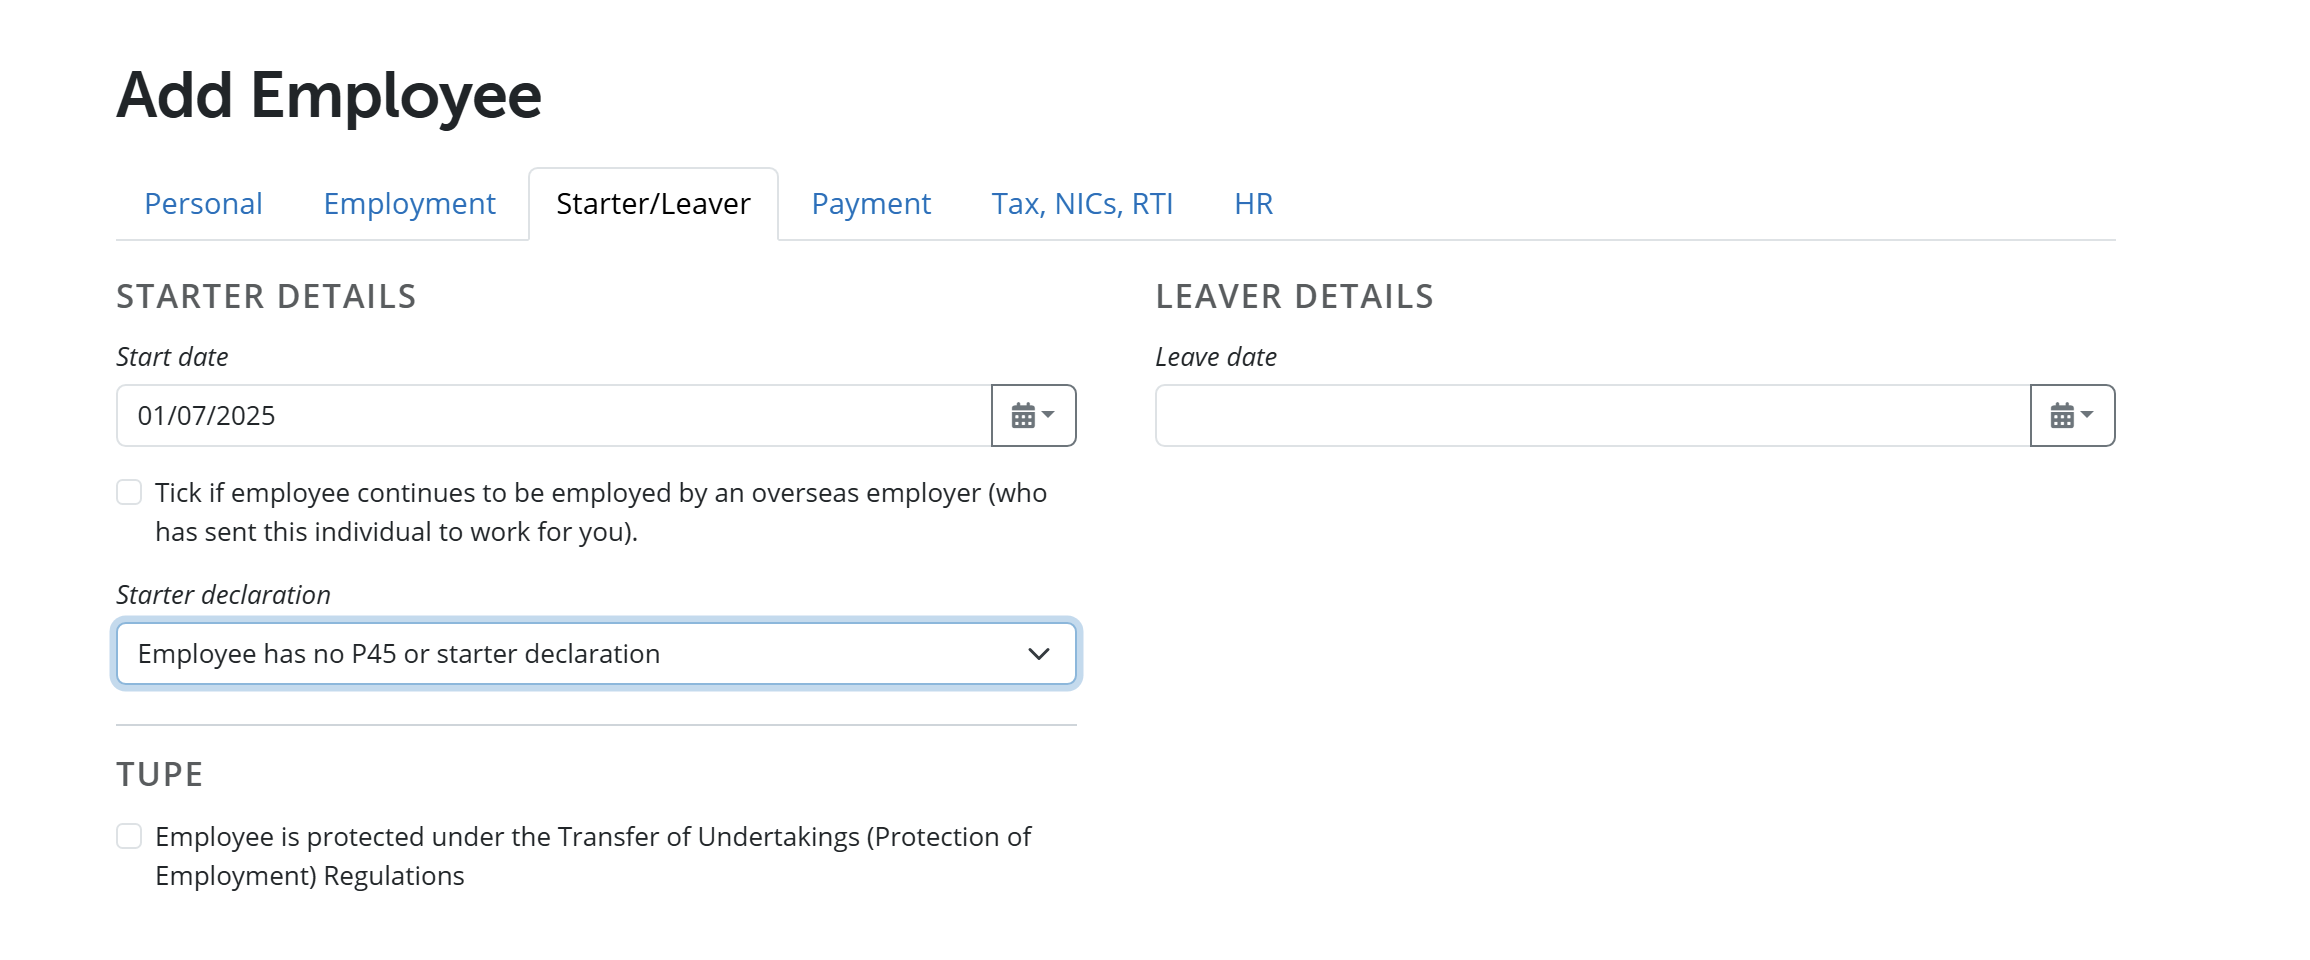Expand the Start date calendar dropdown arrow

point(1048,414)
